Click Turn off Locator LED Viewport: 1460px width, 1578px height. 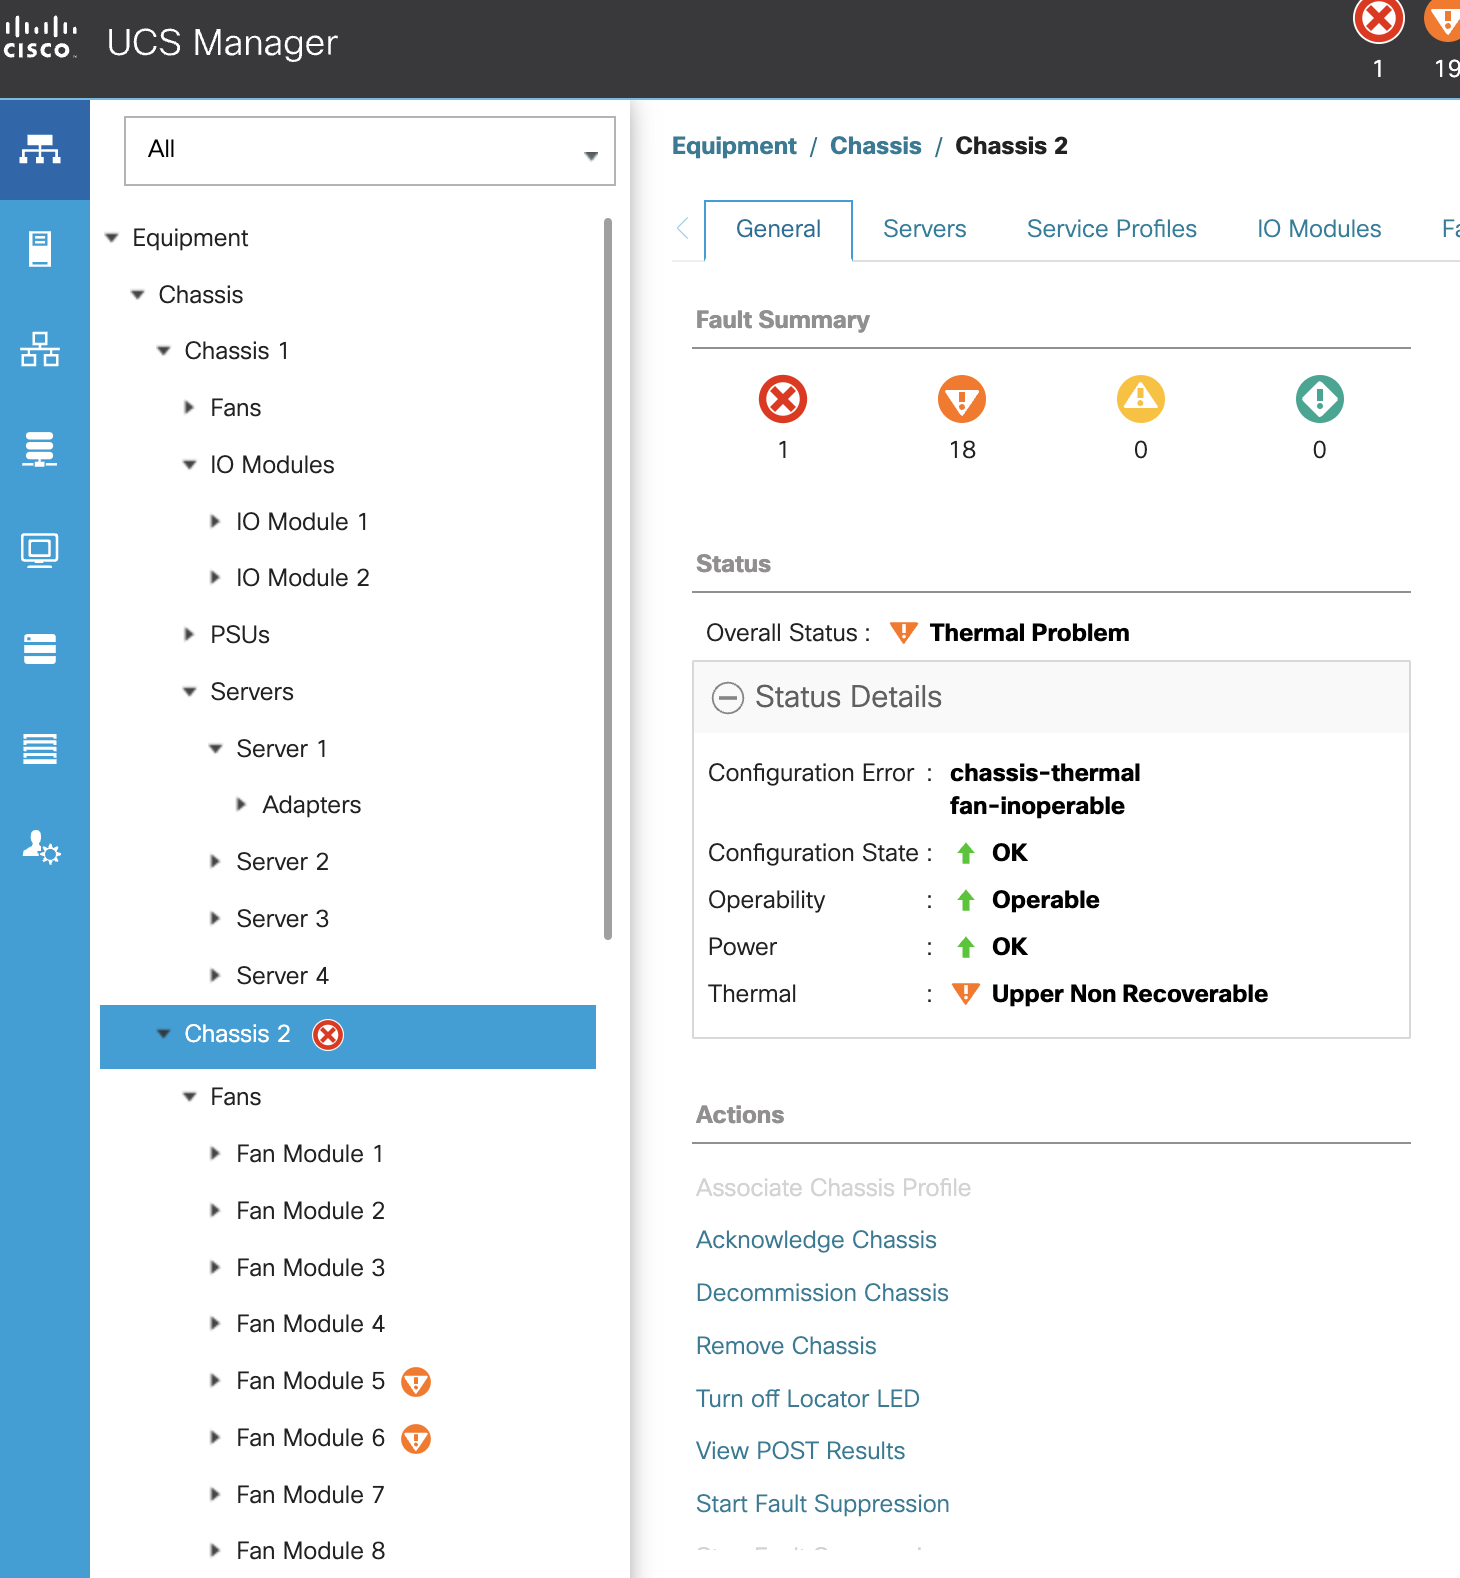point(807,1399)
